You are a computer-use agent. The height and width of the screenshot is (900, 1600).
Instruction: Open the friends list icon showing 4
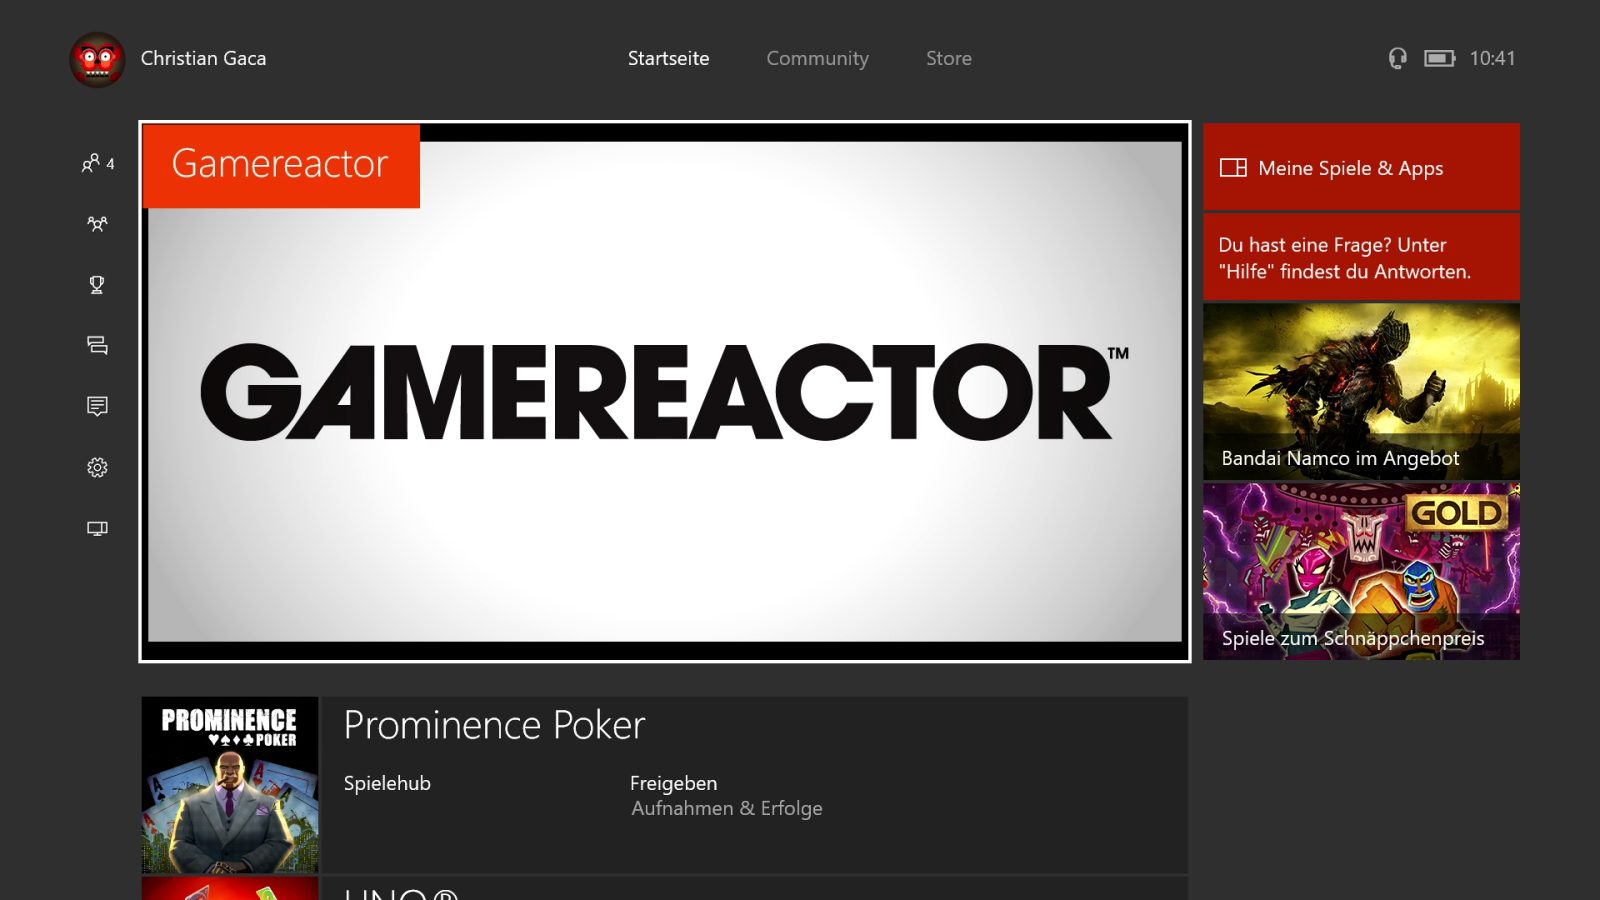[x=97, y=163]
